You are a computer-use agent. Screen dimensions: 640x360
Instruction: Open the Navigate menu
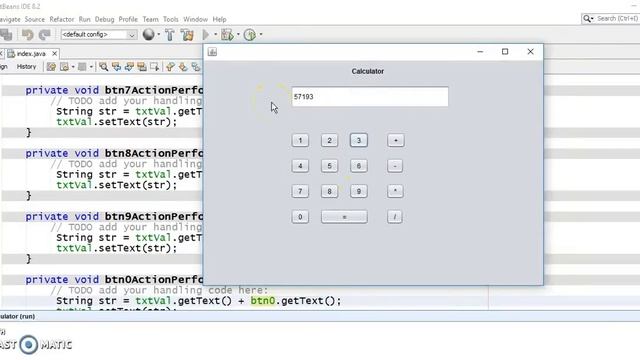10,19
